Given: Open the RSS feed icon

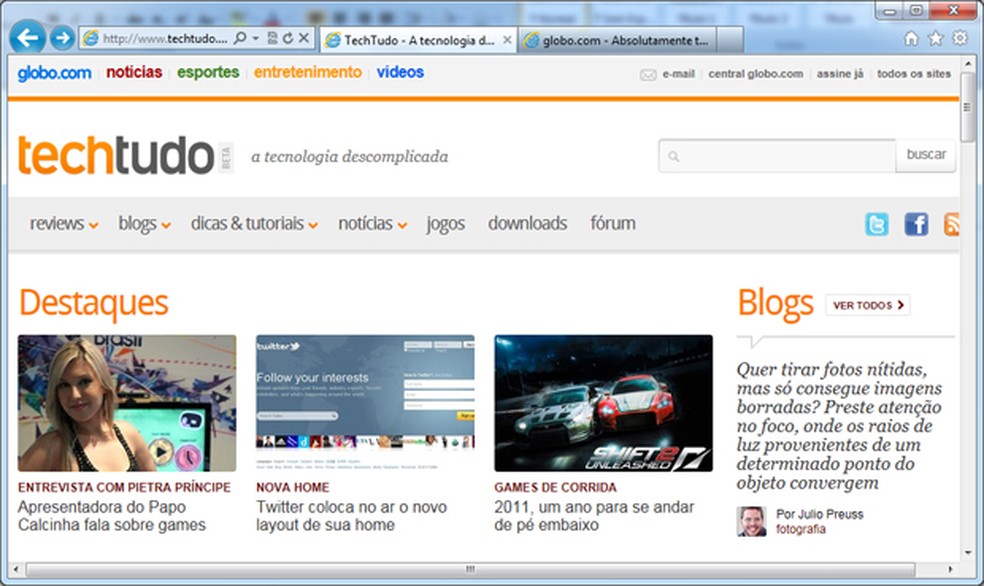Looking at the screenshot, I should tap(951, 224).
